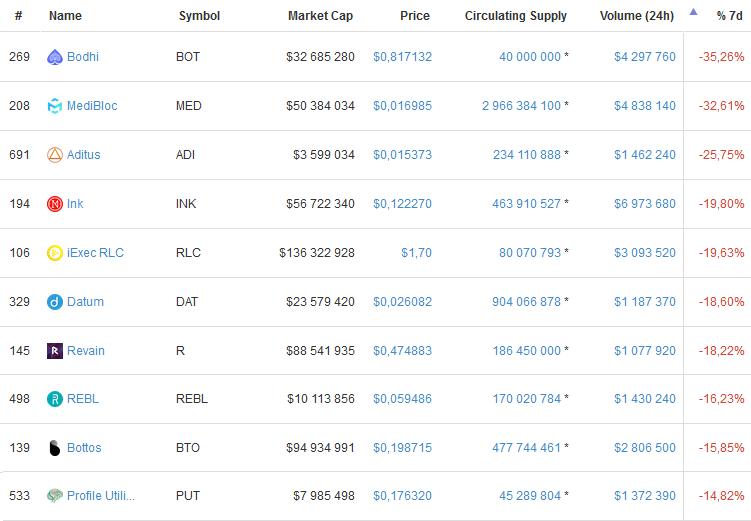751x521 pixels.
Task: Click iExec RLC volume $3 093 520
Action: pos(645,253)
